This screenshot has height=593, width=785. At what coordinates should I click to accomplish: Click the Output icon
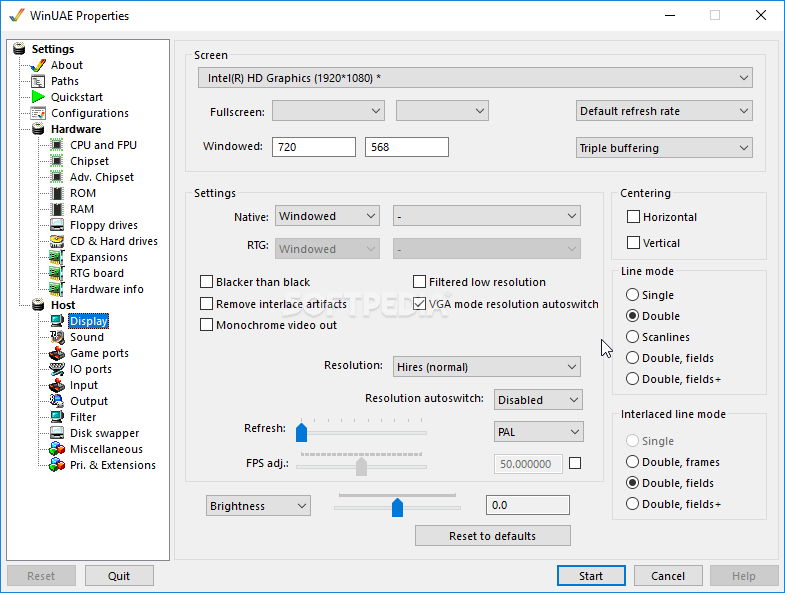tap(57, 401)
